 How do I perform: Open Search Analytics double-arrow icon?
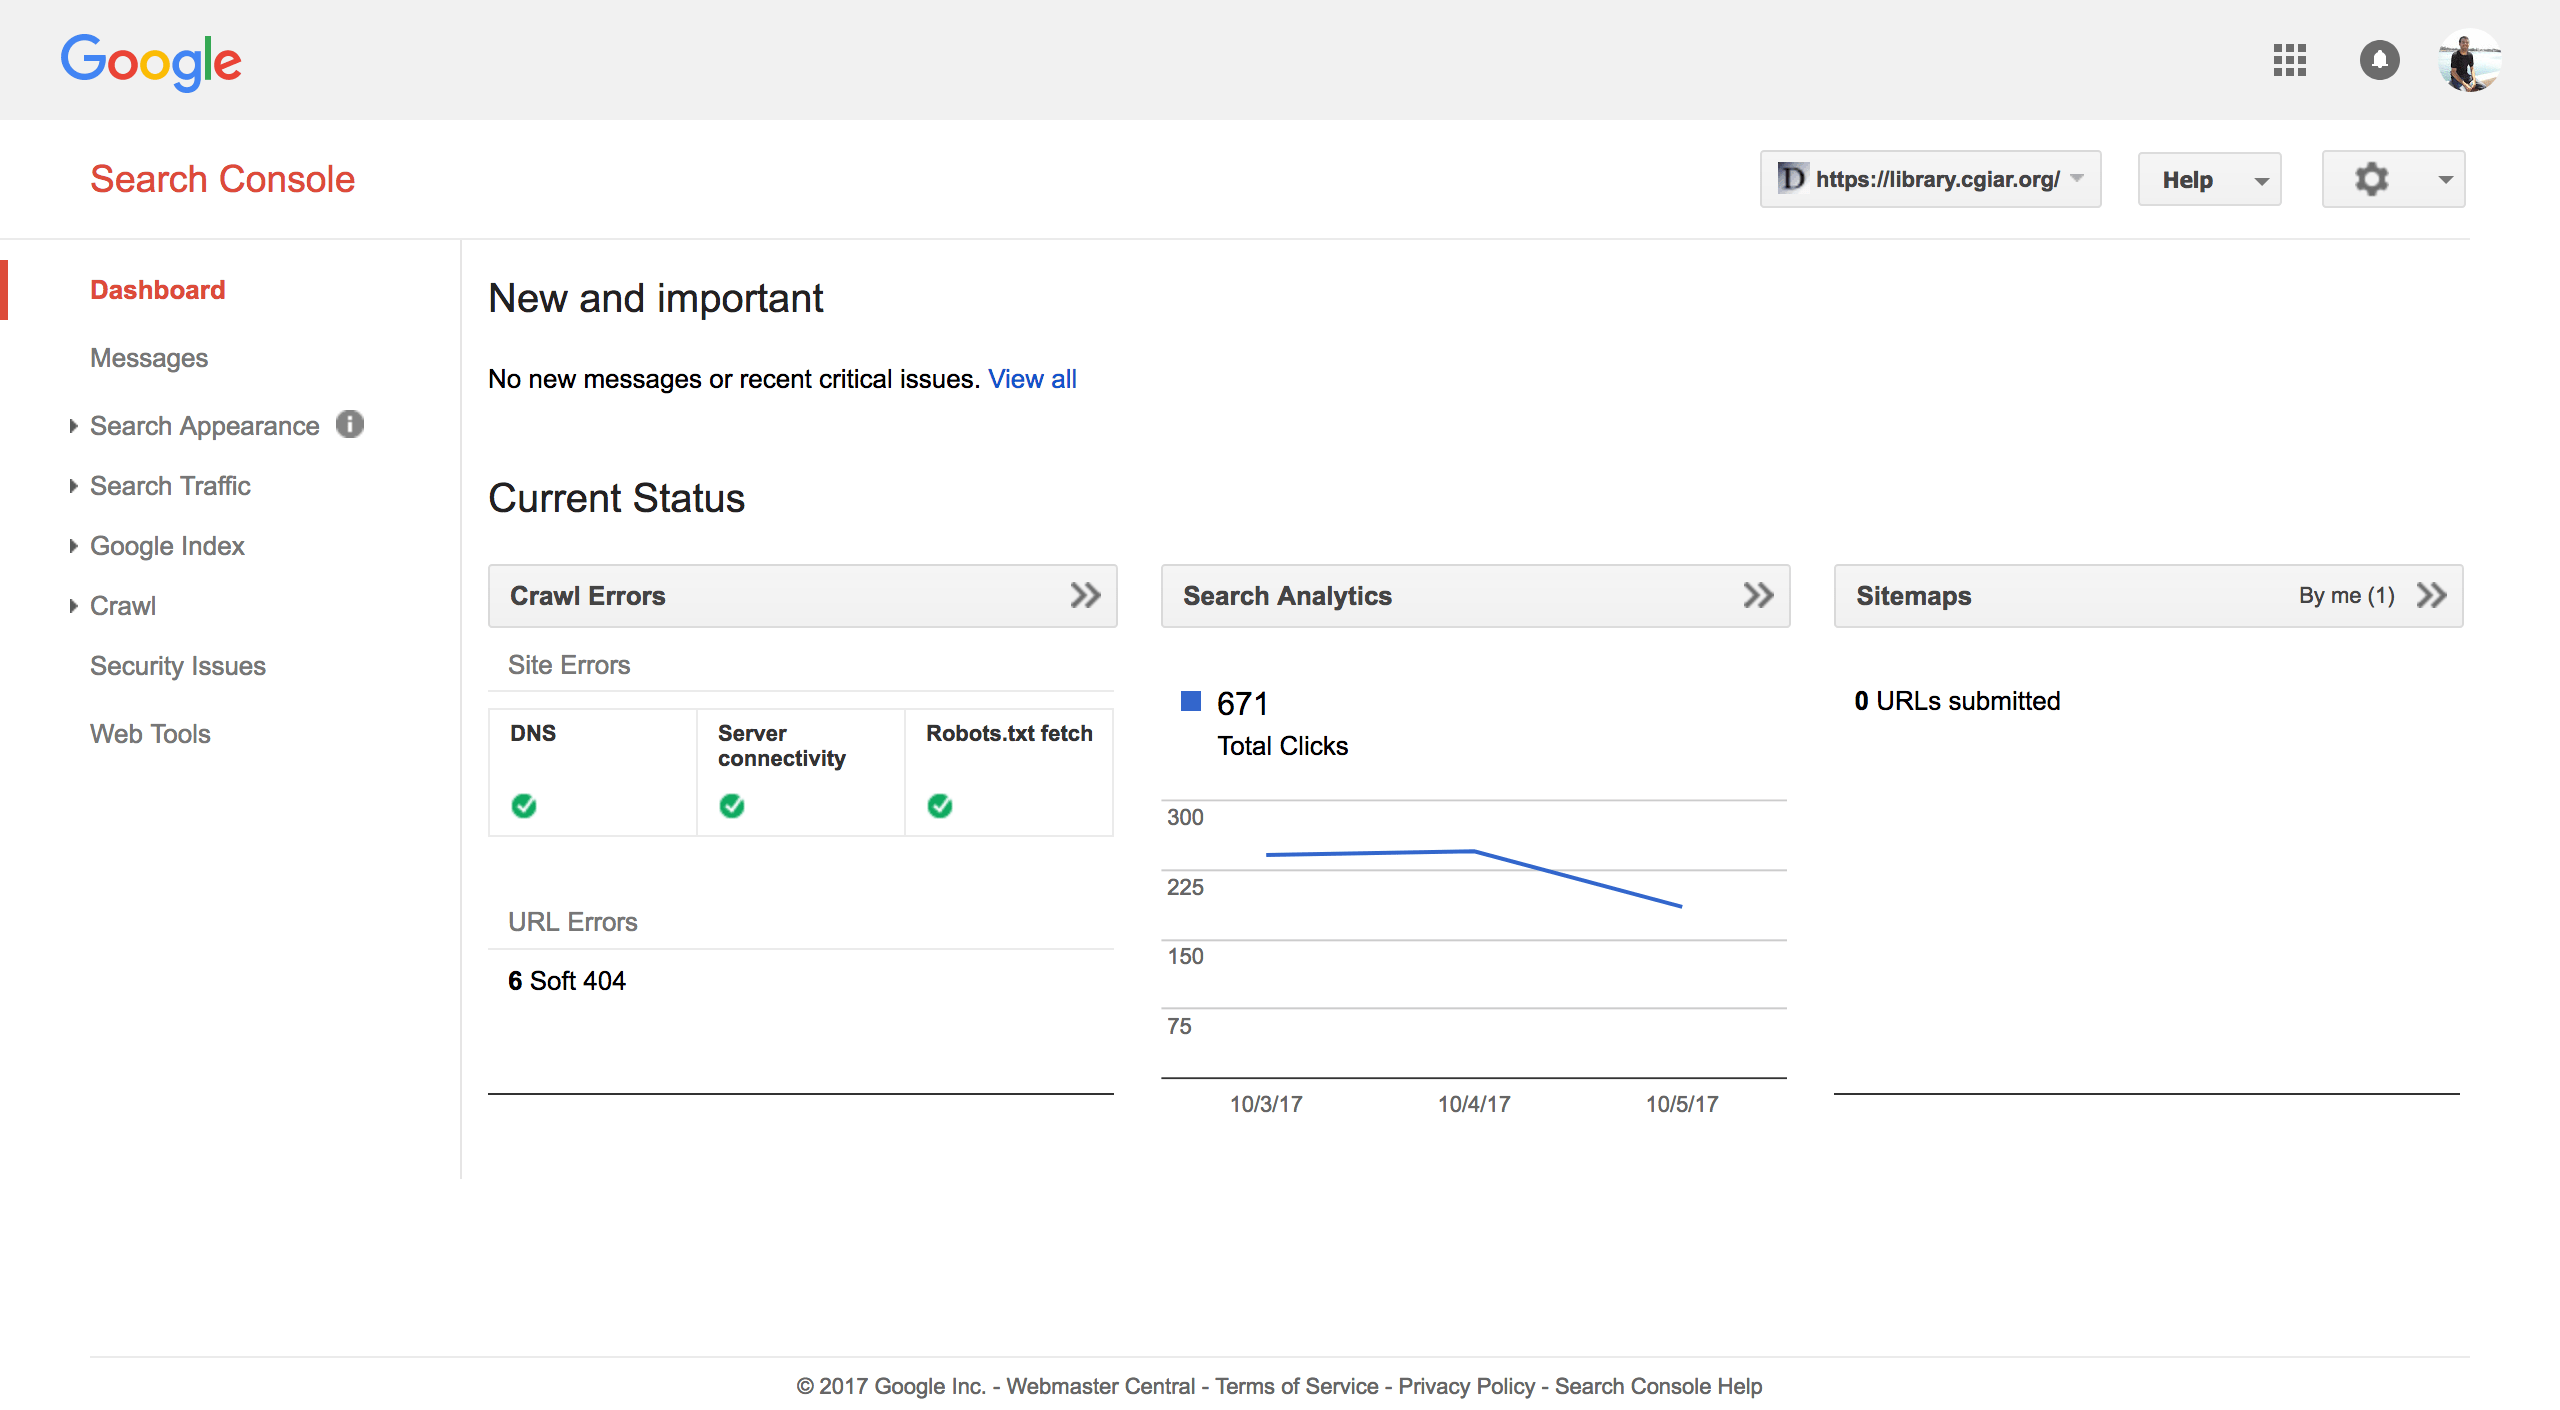pyautogui.click(x=1758, y=596)
